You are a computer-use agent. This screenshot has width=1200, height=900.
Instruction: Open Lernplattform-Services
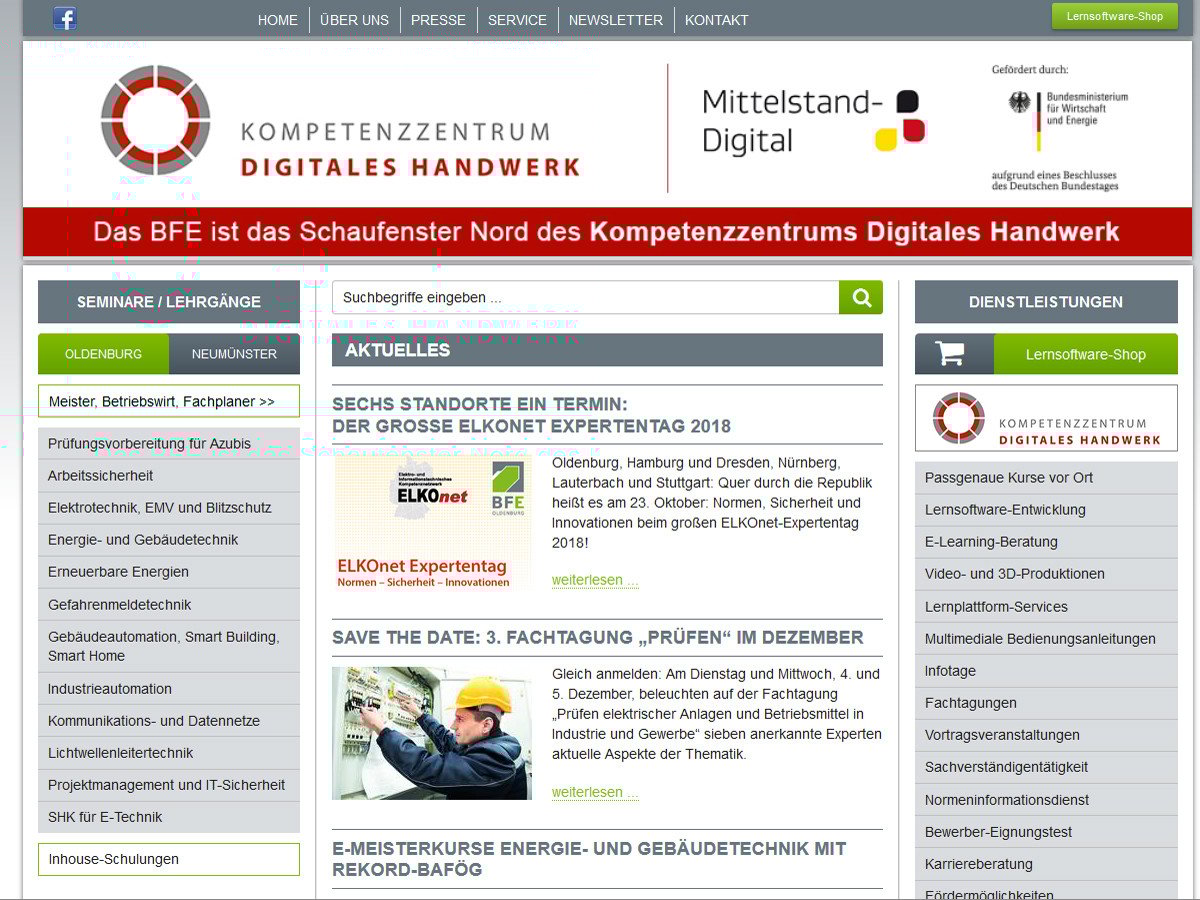click(x=1046, y=607)
